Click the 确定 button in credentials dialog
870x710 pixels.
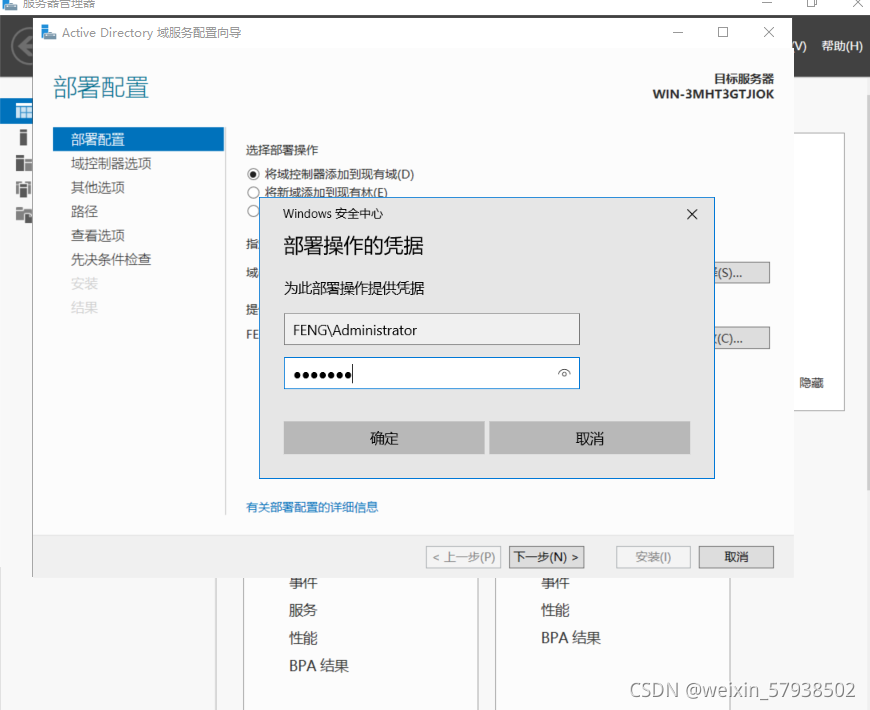click(x=384, y=438)
